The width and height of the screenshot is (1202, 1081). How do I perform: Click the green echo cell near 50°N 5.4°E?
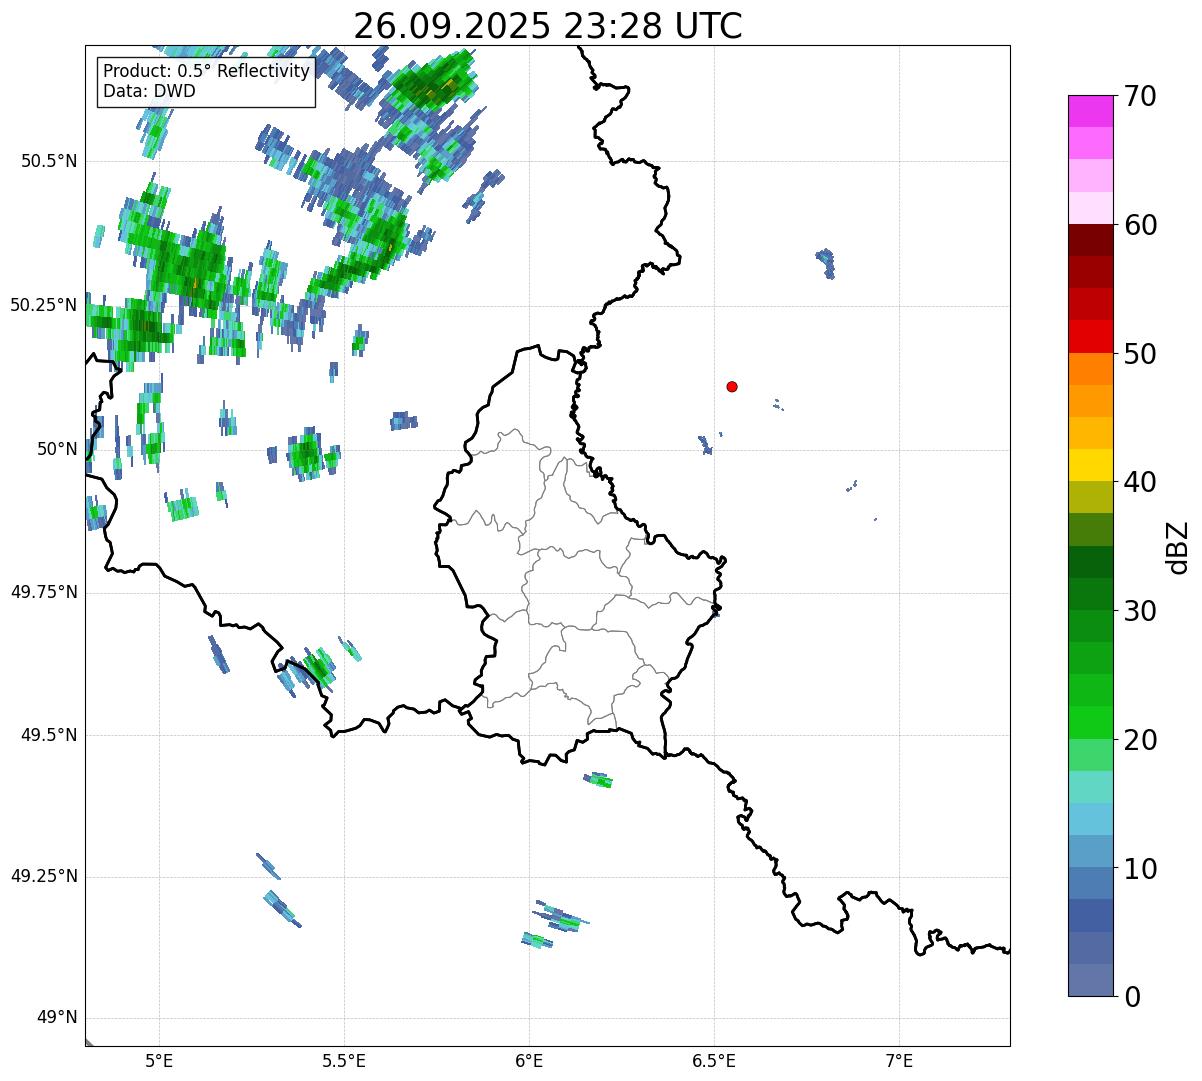pos(306,454)
